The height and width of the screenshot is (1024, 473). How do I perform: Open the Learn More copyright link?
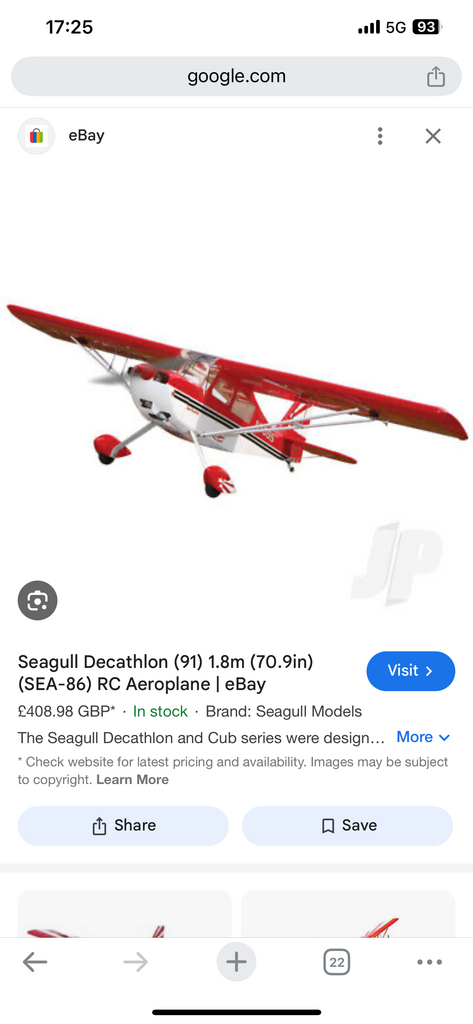133,780
